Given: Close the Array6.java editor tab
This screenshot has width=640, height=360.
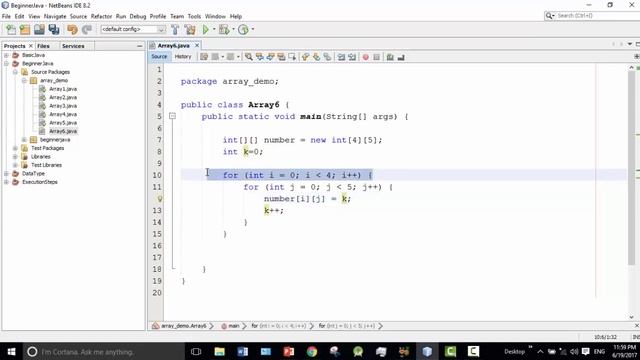Looking at the screenshot, I should pyautogui.click(x=197, y=46).
